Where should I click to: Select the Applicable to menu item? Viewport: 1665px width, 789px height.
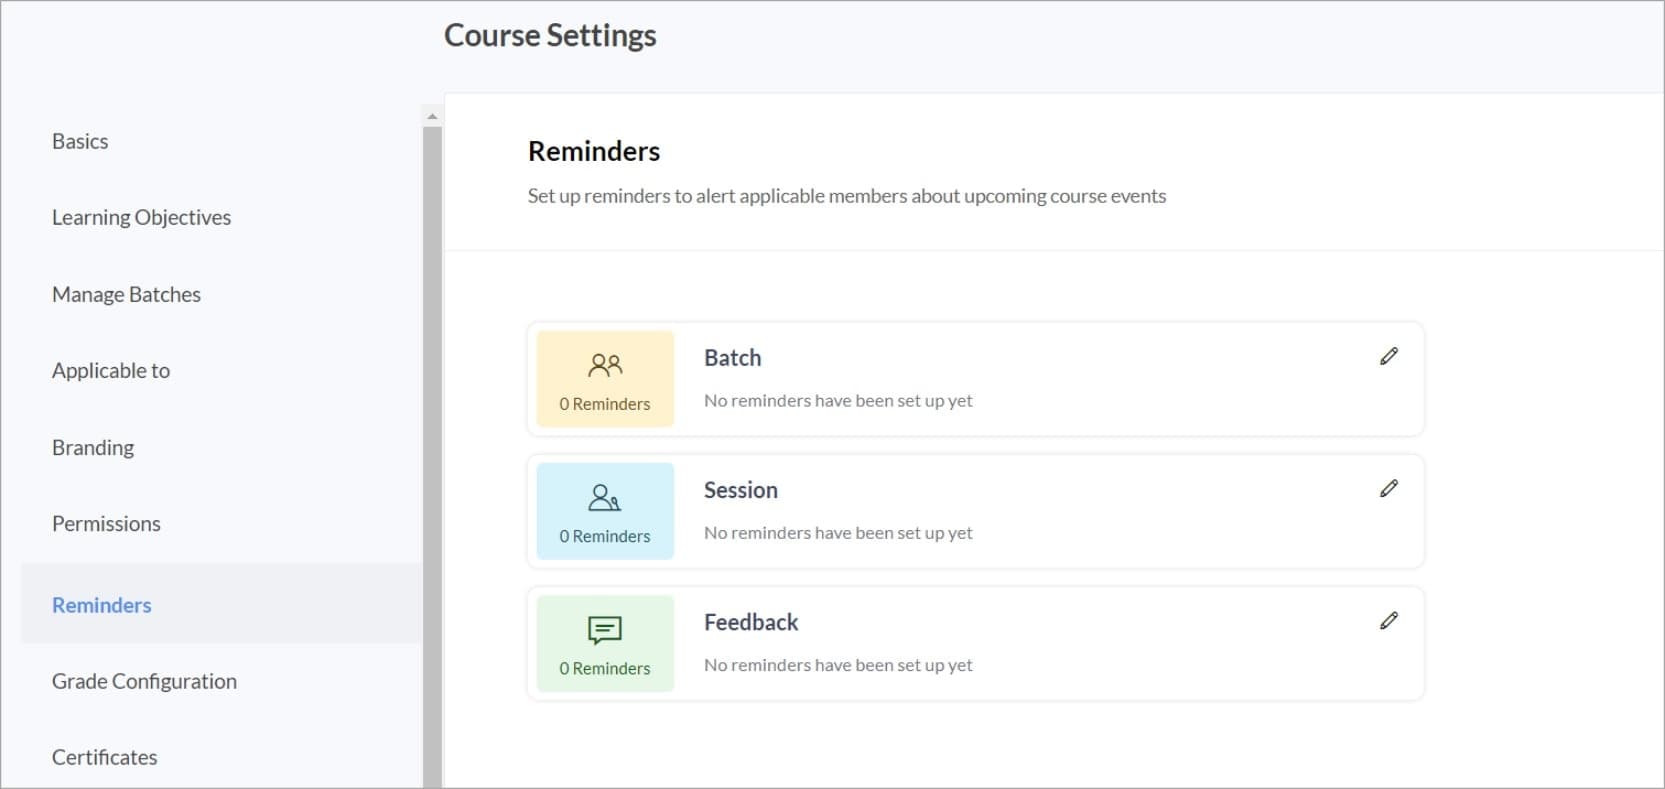(x=111, y=370)
